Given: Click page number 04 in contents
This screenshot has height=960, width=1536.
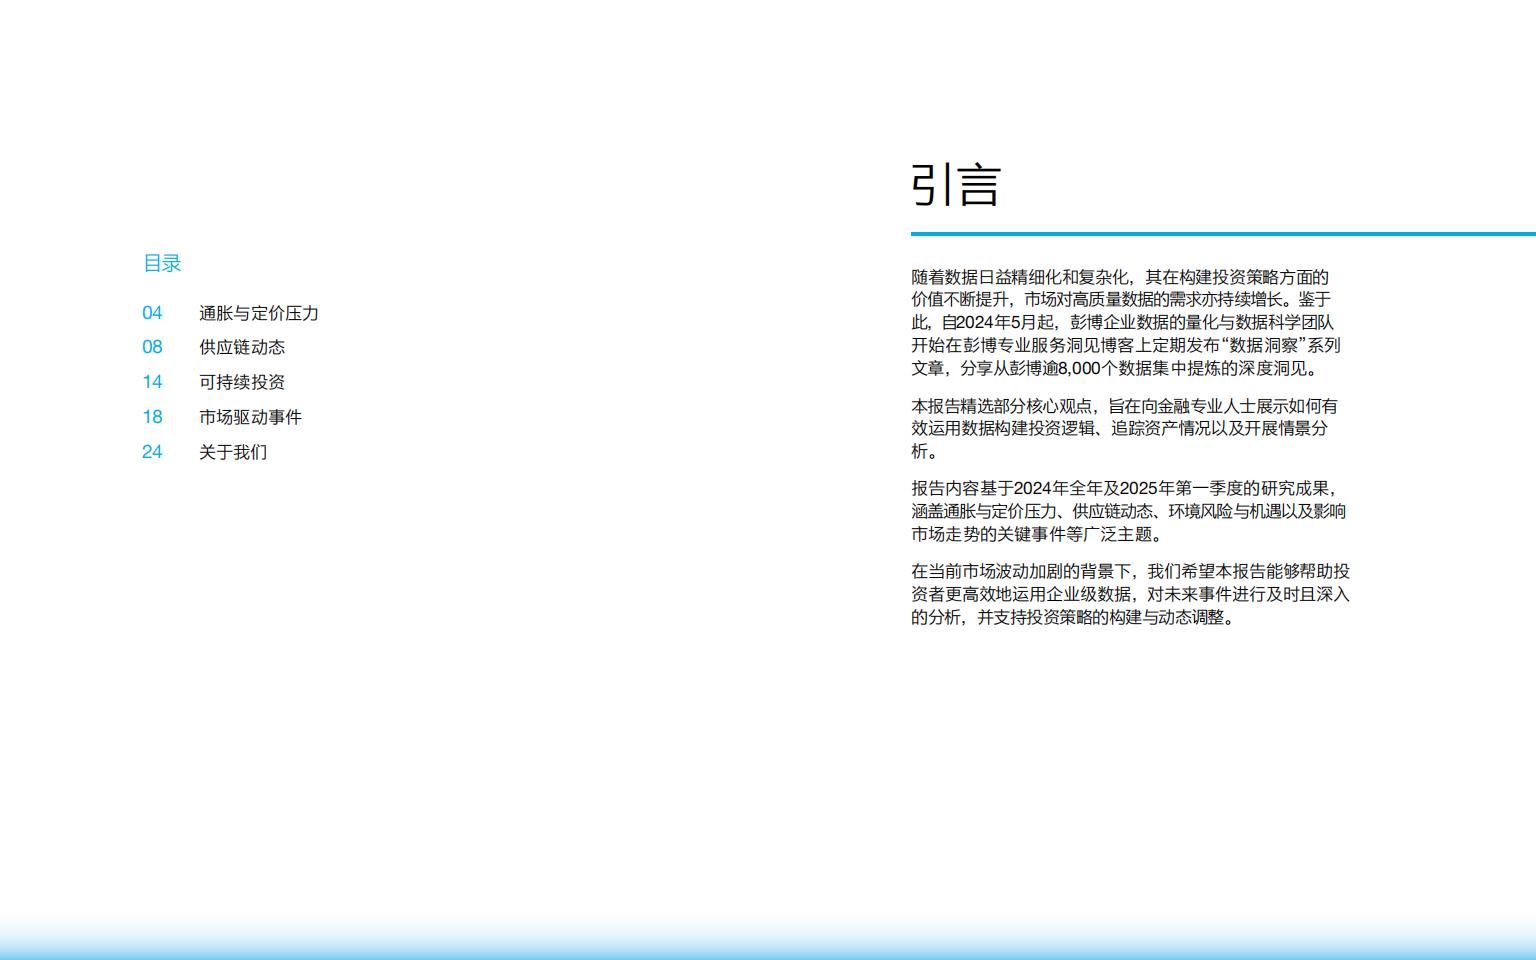Looking at the screenshot, I should coord(152,313).
